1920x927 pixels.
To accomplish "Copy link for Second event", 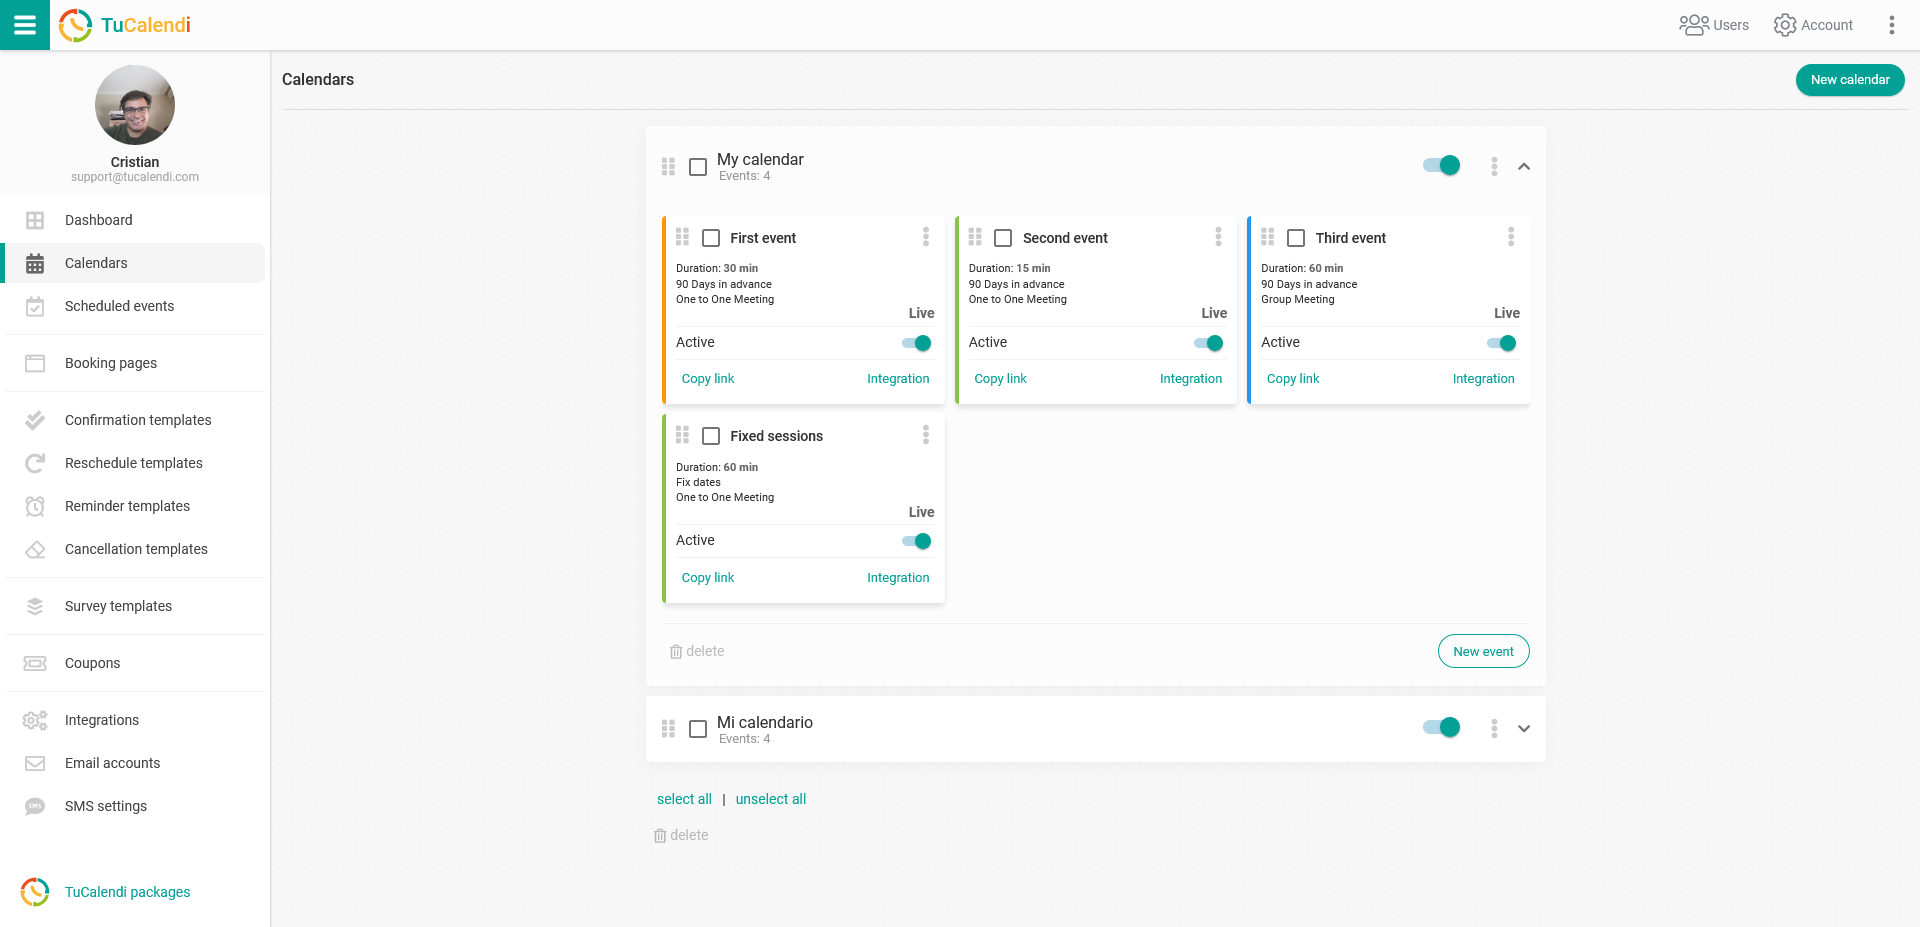I will [1000, 379].
